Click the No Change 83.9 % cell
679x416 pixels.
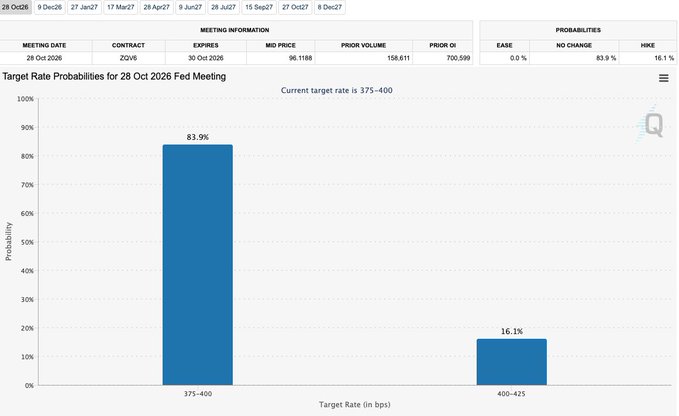pyautogui.click(x=574, y=58)
